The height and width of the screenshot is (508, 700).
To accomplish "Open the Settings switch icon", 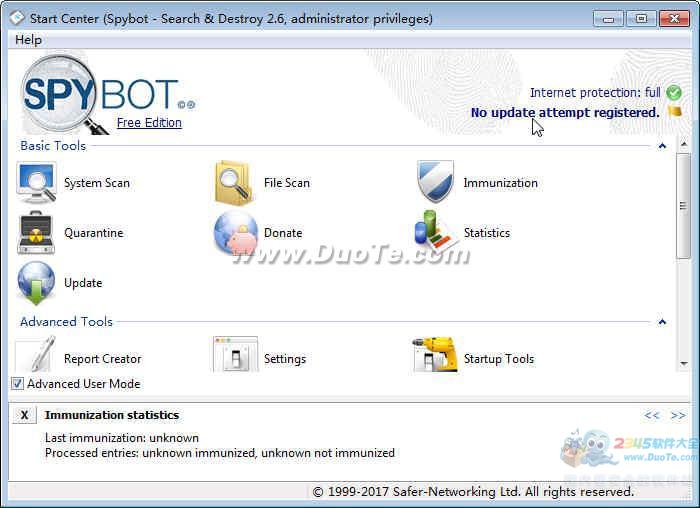I will coord(236,355).
